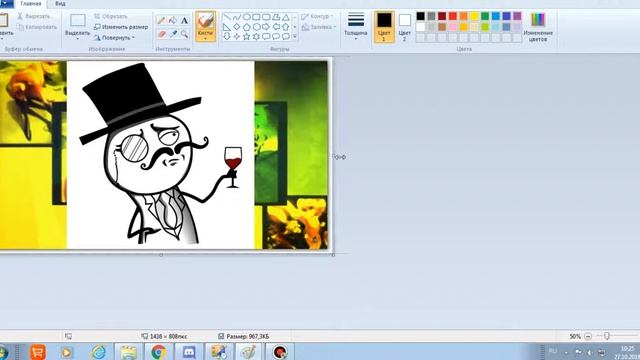Click the Обрезать crop button
Viewport: 640px width, 360px height.
click(x=111, y=16)
